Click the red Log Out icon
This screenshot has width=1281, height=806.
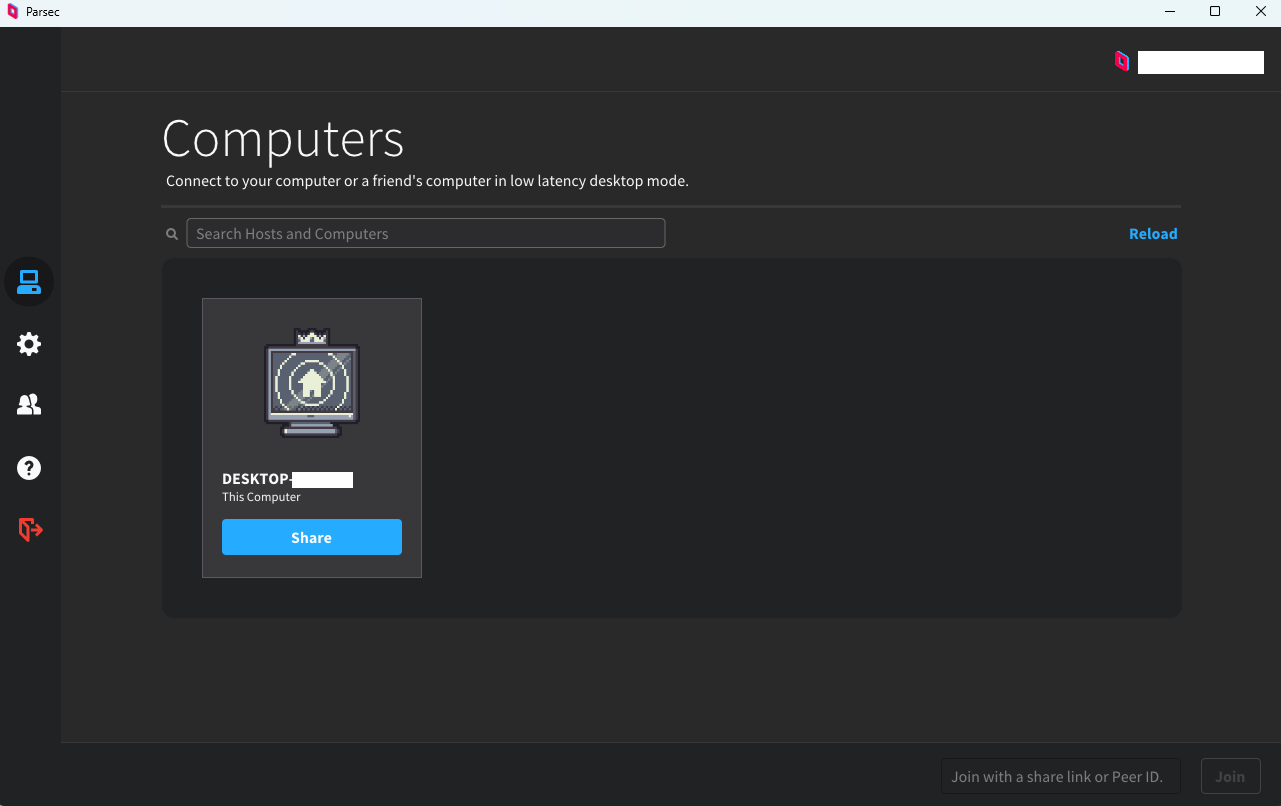coord(30,529)
